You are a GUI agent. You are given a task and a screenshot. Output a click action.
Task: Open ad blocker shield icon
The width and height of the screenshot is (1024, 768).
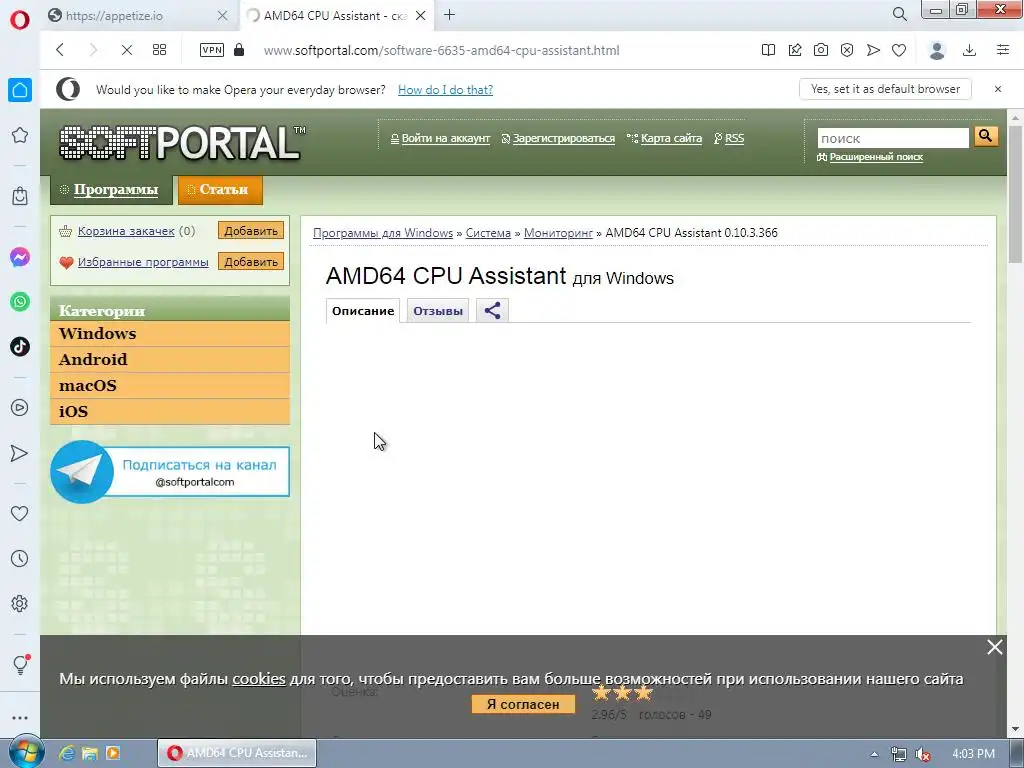tap(847, 50)
